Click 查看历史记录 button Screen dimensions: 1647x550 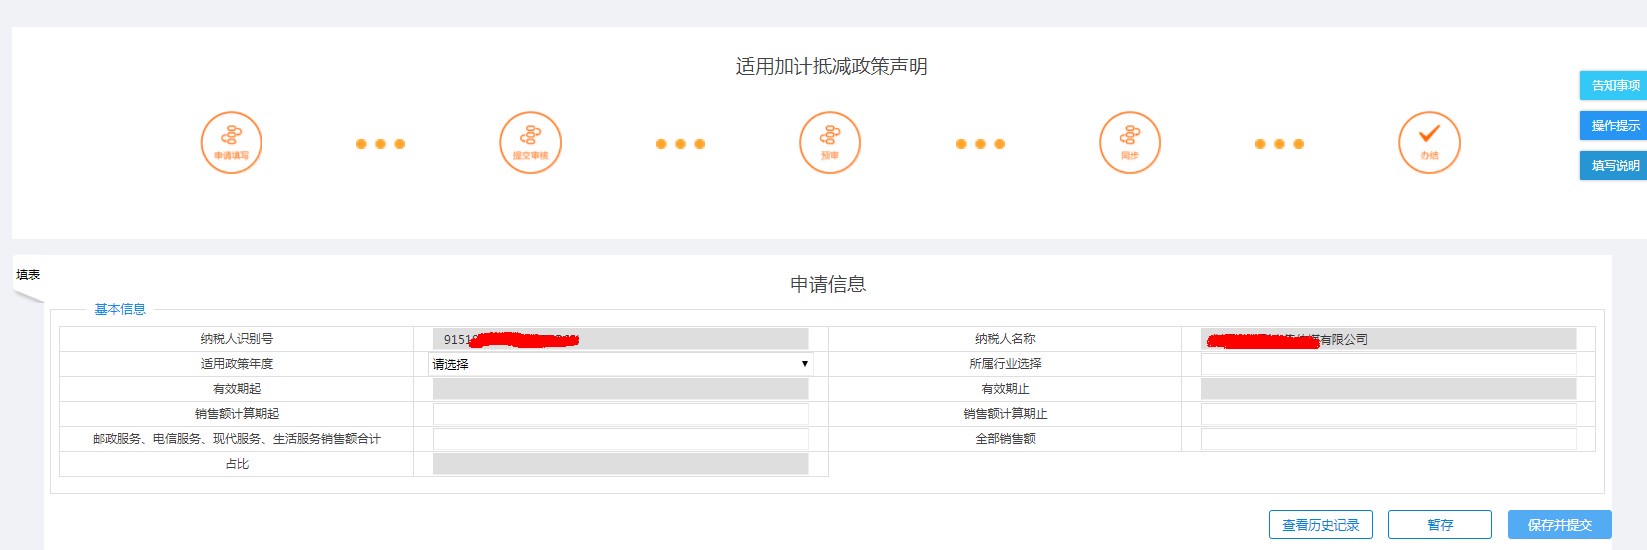click(x=1320, y=525)
